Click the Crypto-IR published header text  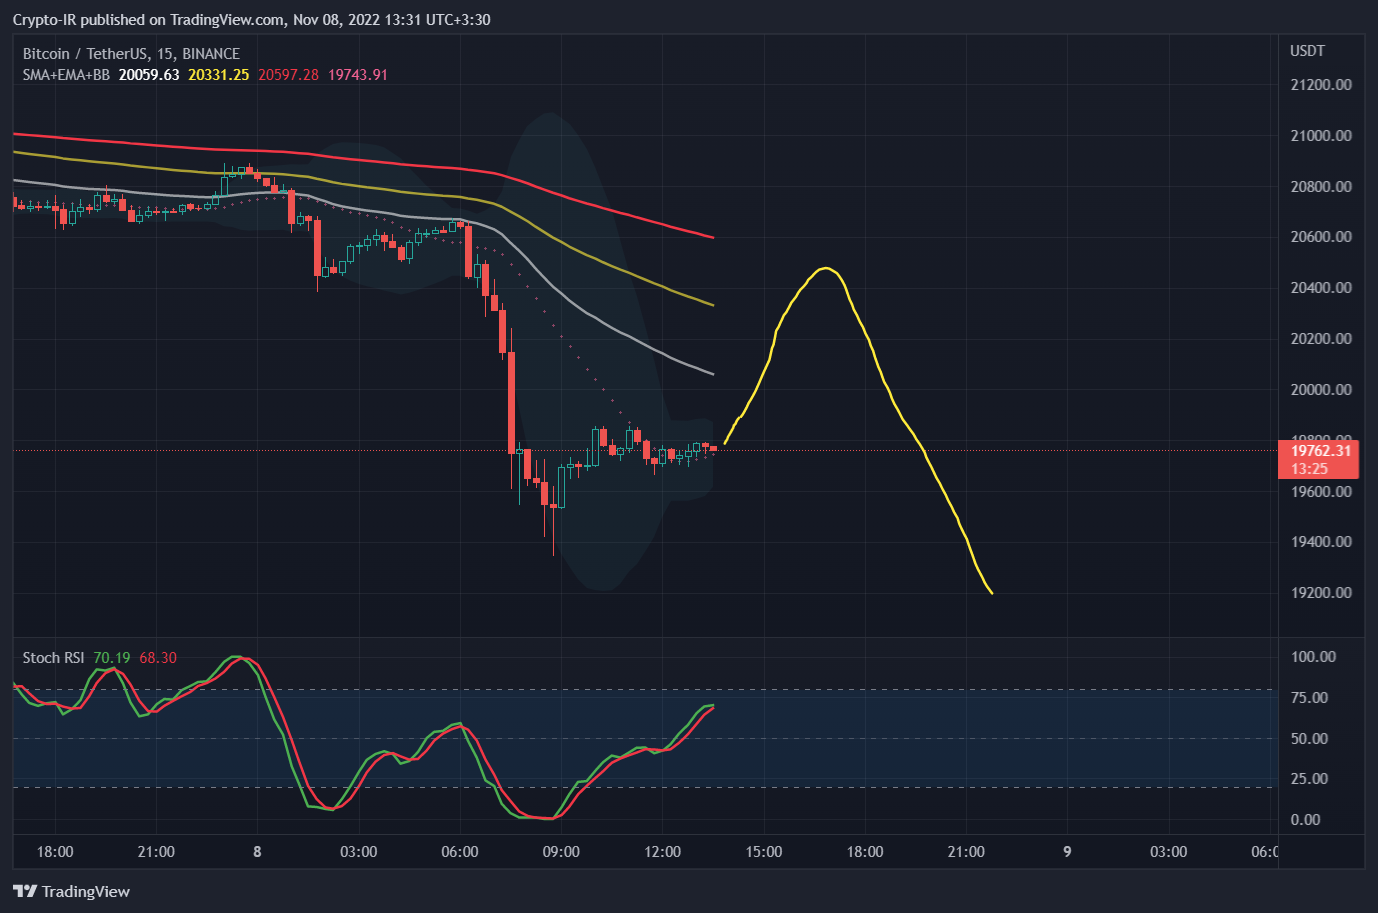[x=251, y=20]
